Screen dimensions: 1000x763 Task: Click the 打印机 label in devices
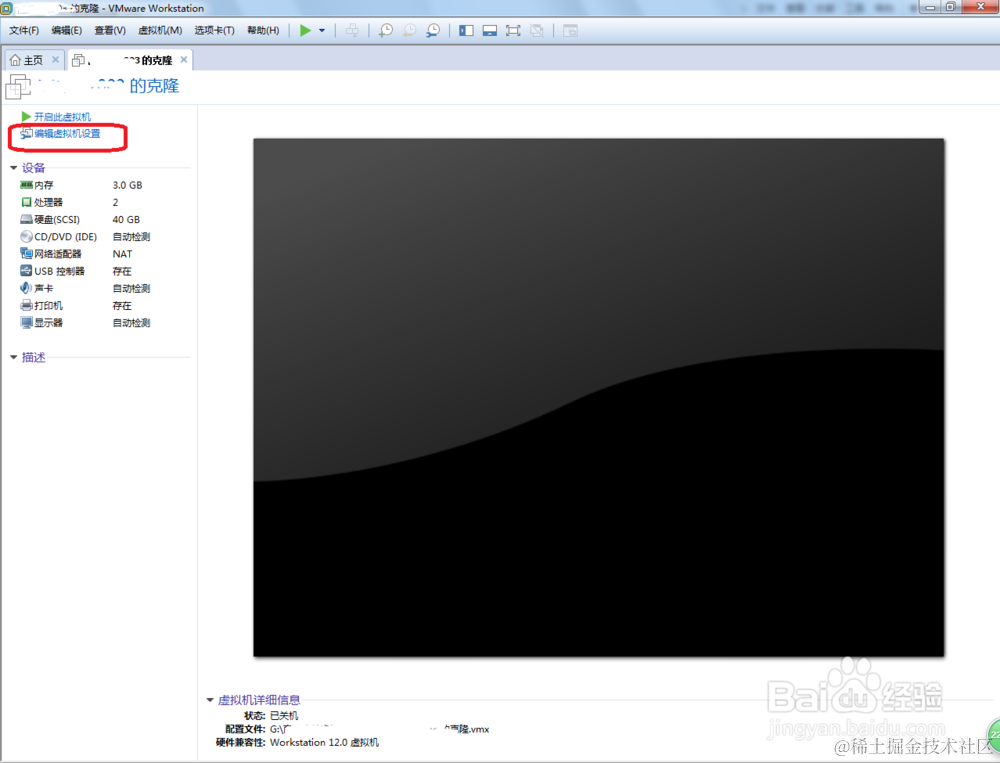48,306
